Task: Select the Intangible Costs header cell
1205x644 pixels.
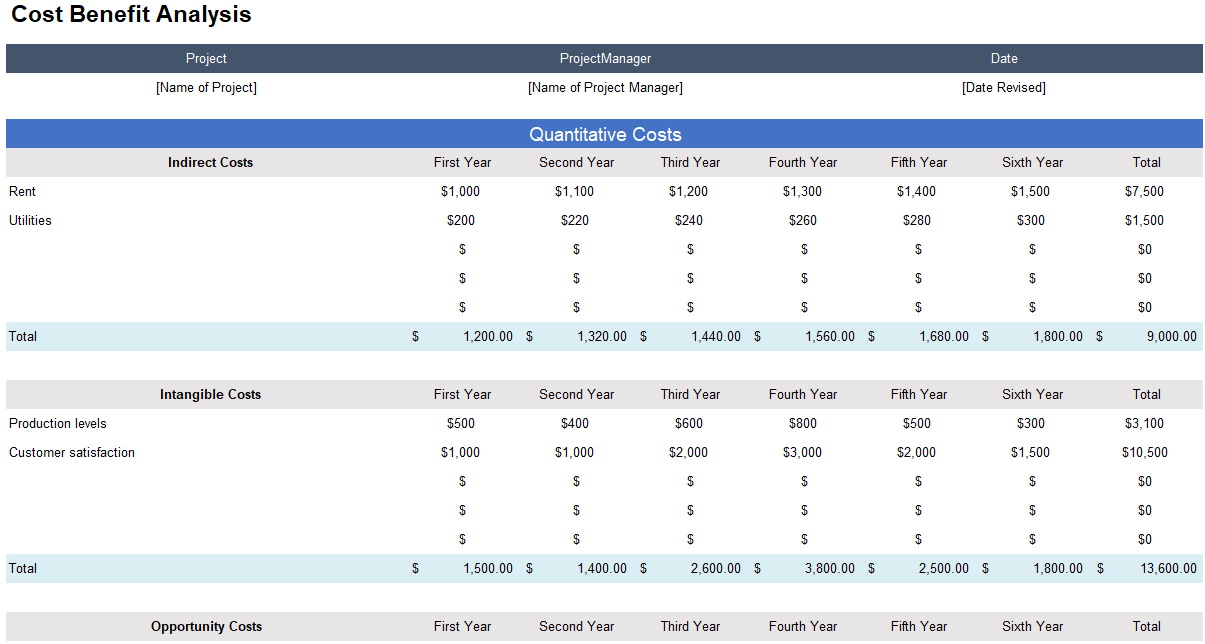Action: (209, 394)
